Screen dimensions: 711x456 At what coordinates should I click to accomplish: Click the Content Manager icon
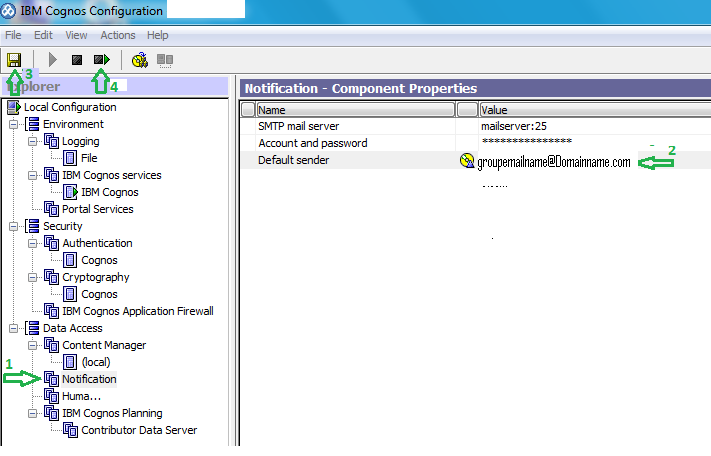(52, 345)
